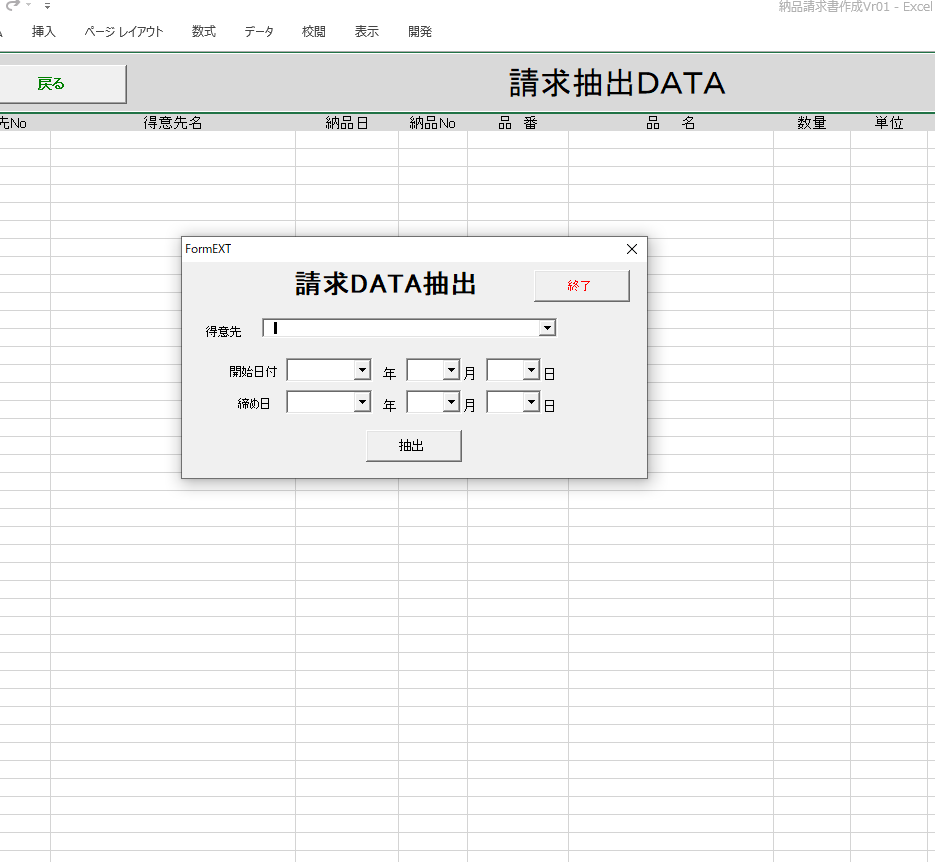Click the 数量 column header
Screen dimensions: 935x862
coord(812,123)
